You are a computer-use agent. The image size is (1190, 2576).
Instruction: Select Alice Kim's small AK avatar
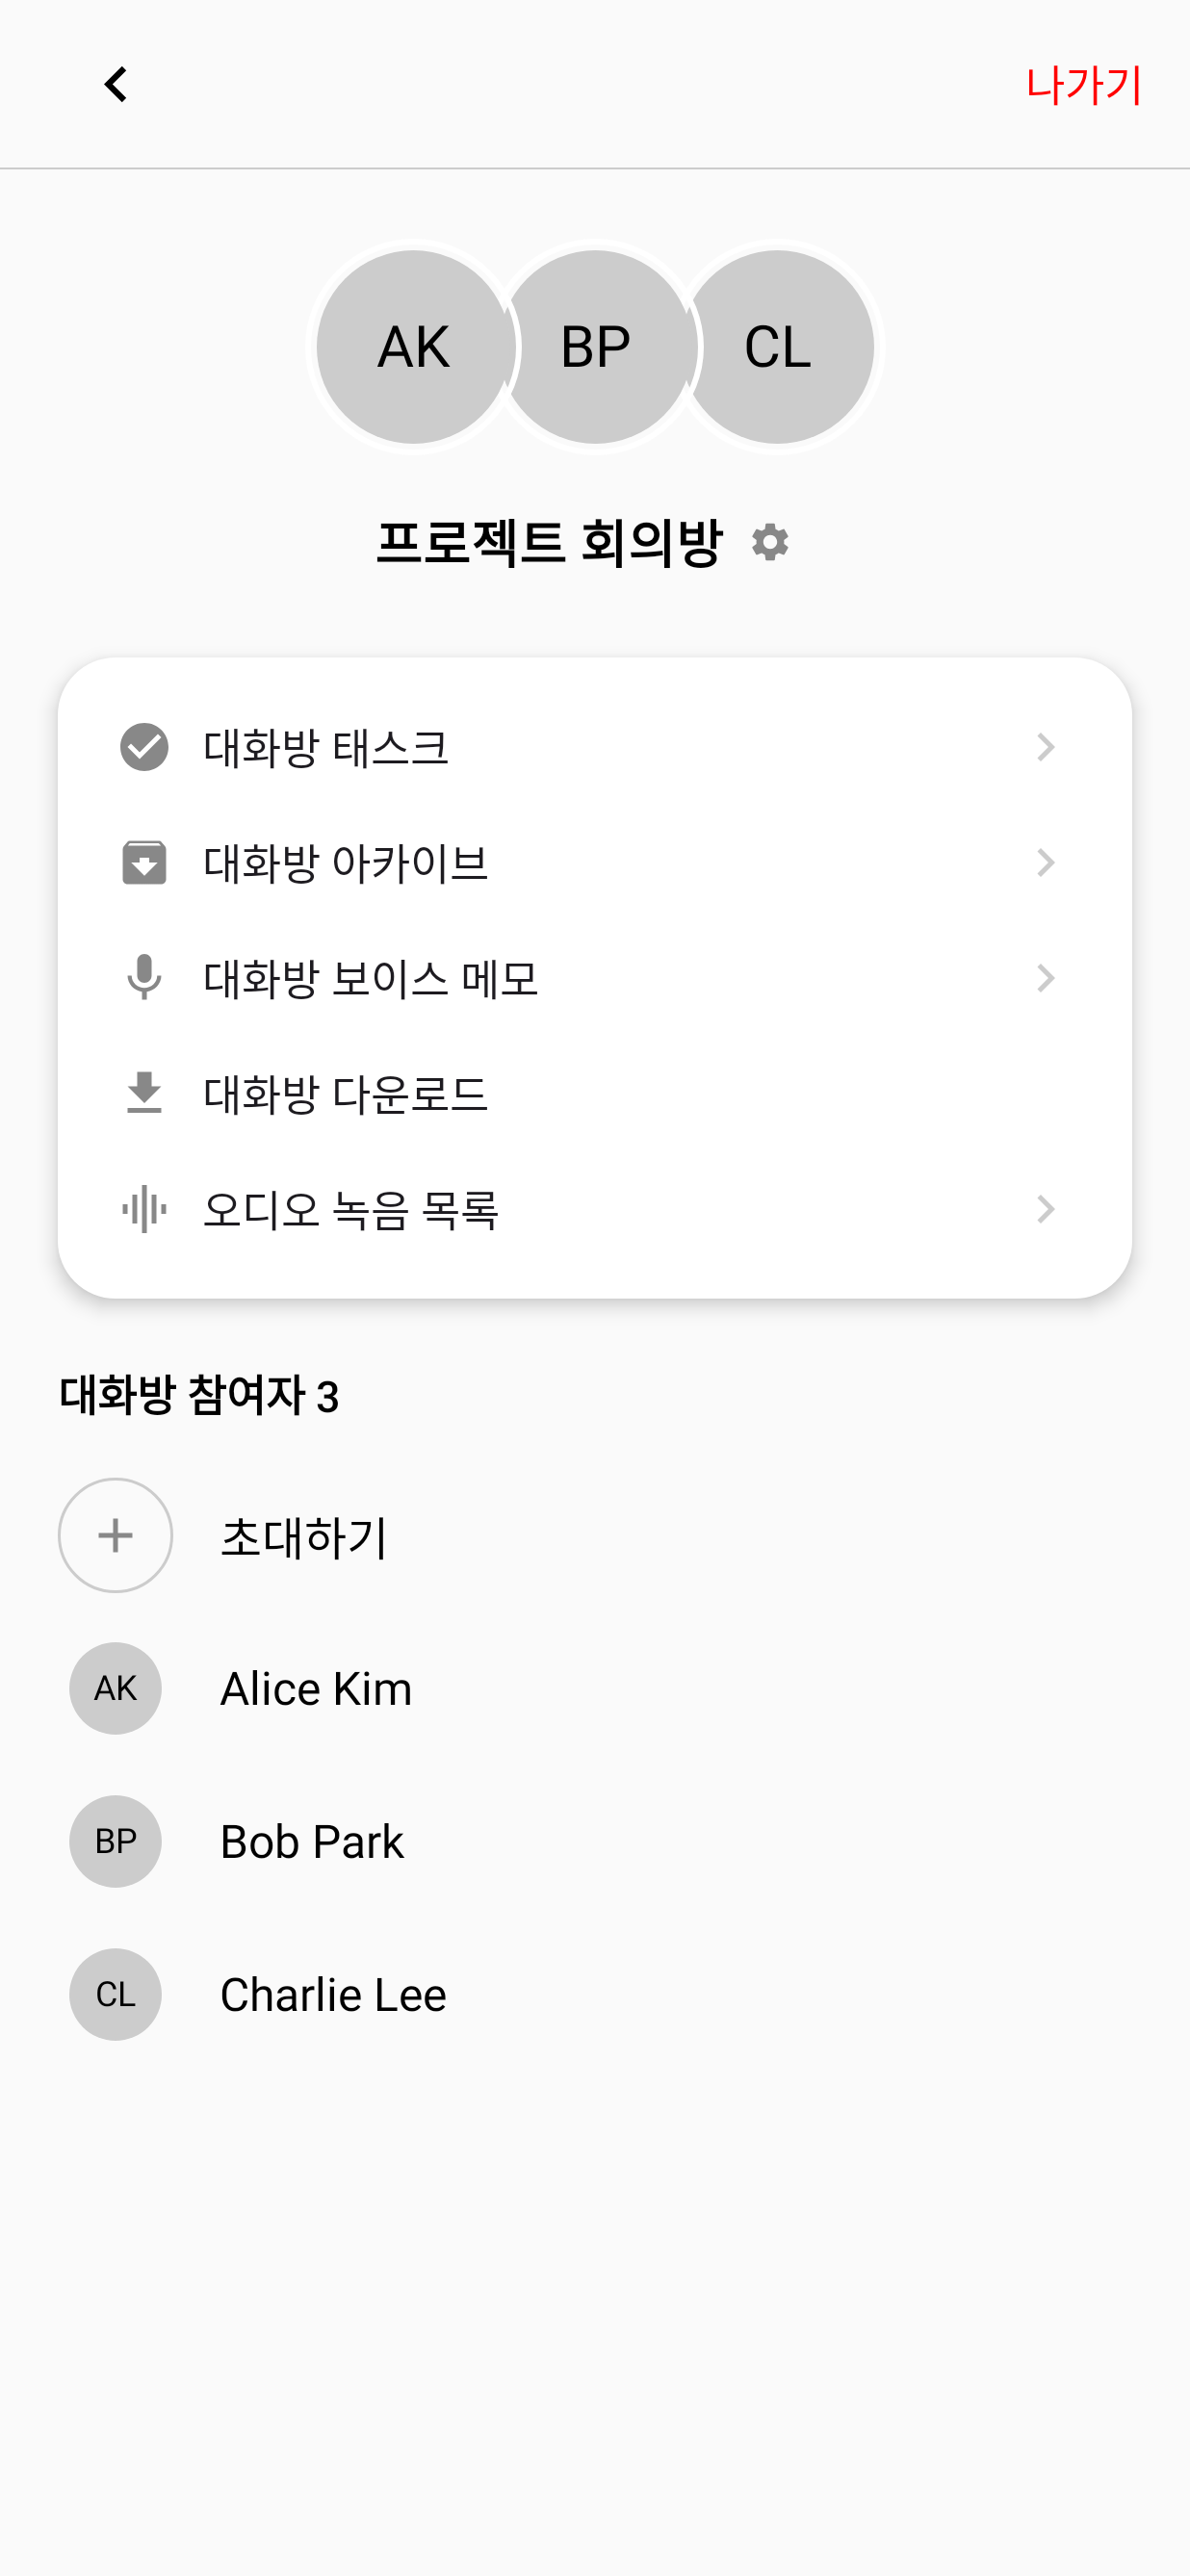point(116,1688)
